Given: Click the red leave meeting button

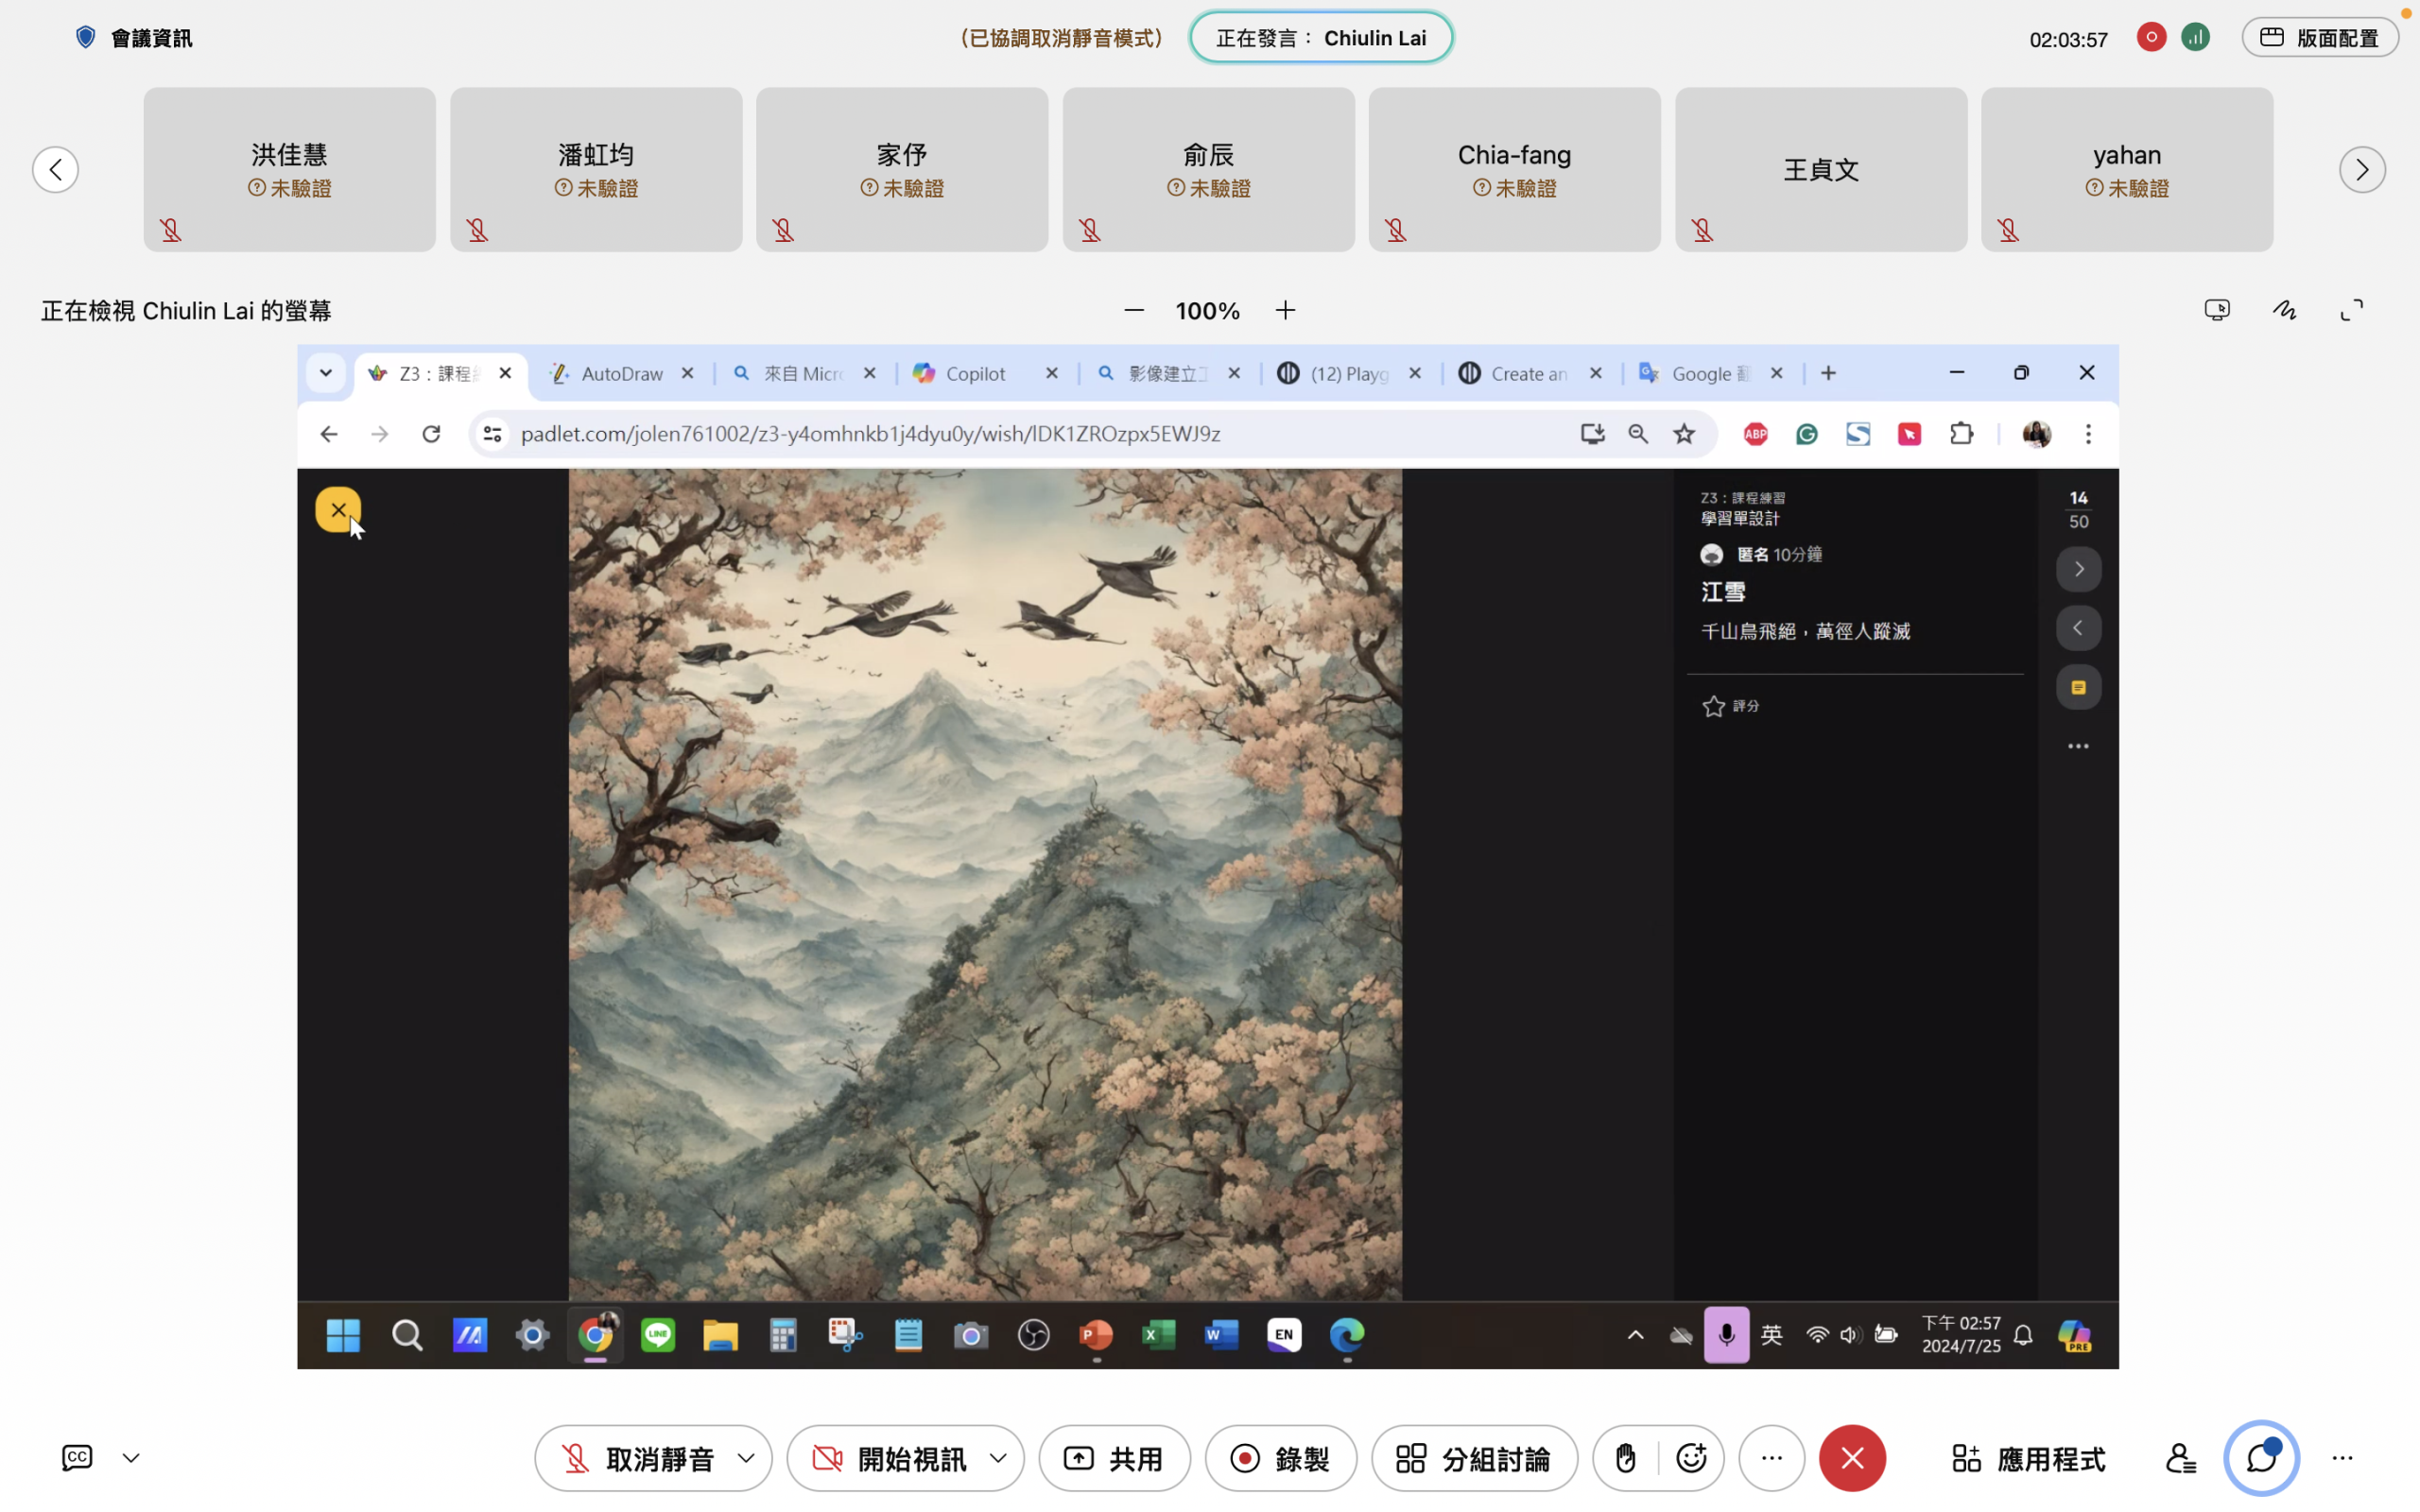Looking at the screenshot, I should tap(1852, 1458).
